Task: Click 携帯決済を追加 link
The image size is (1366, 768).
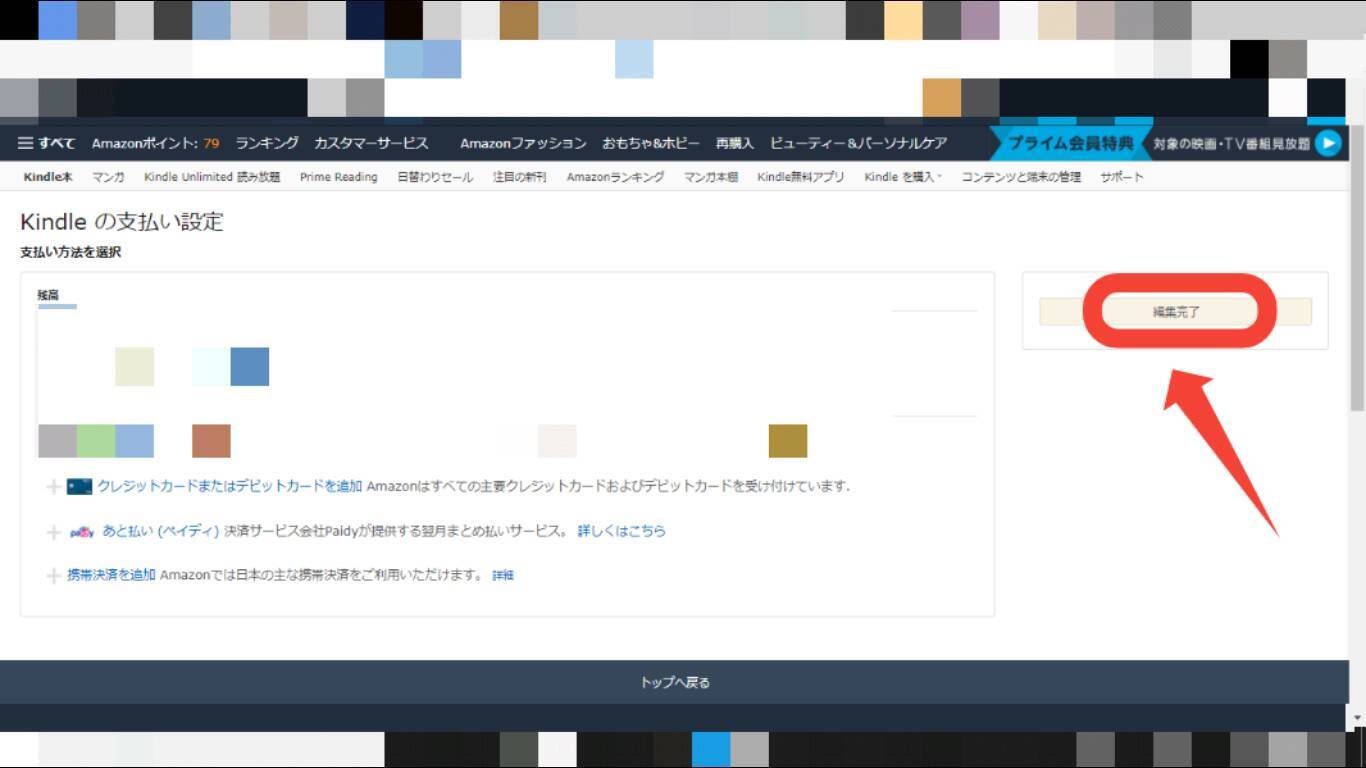Action: point(111,575)
